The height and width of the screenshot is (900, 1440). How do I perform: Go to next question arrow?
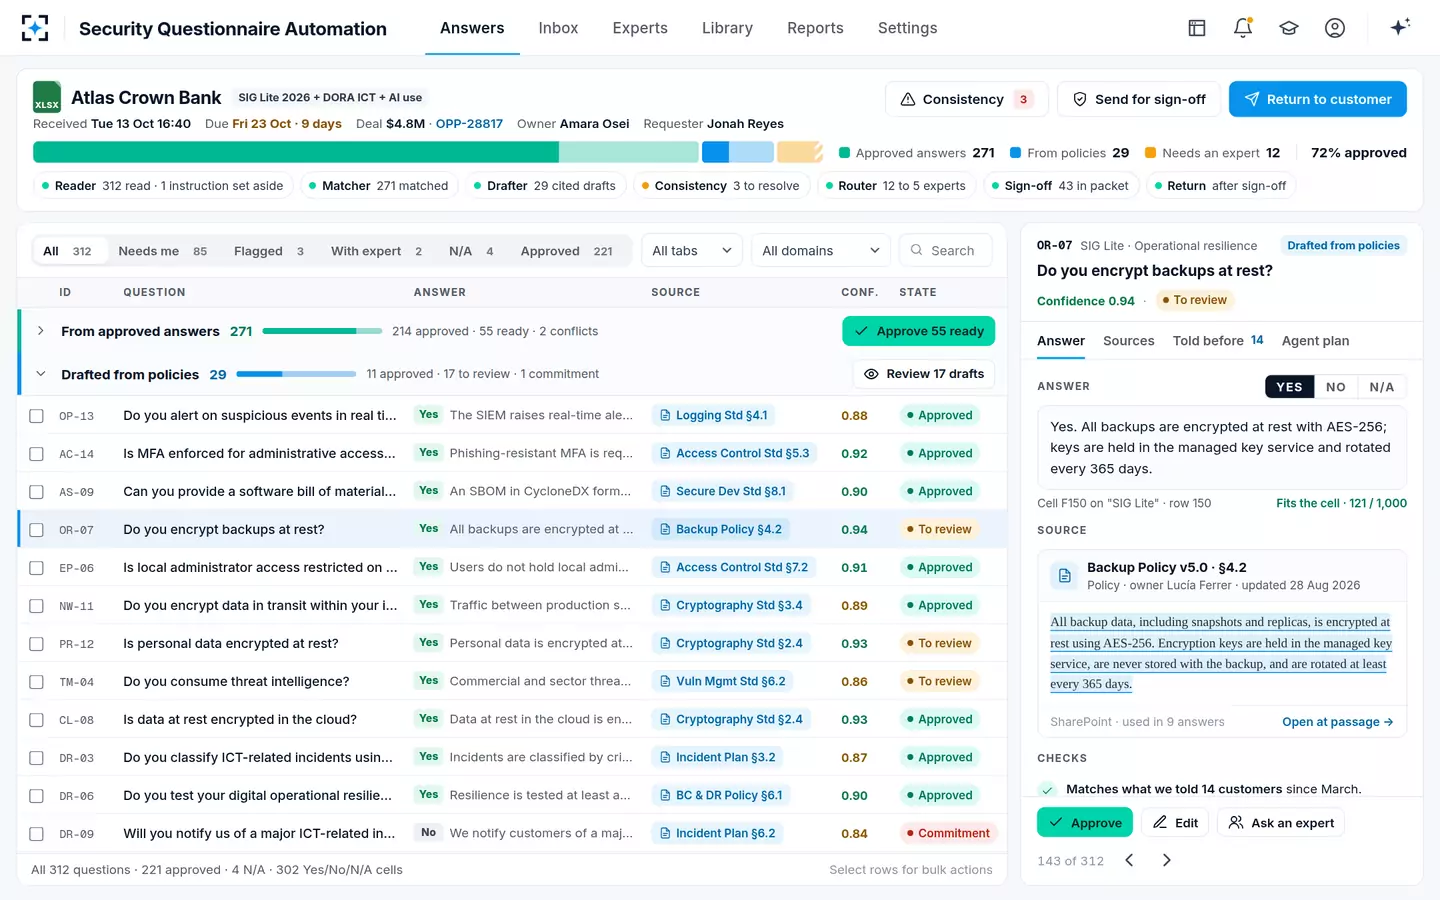click(1166, 860)
